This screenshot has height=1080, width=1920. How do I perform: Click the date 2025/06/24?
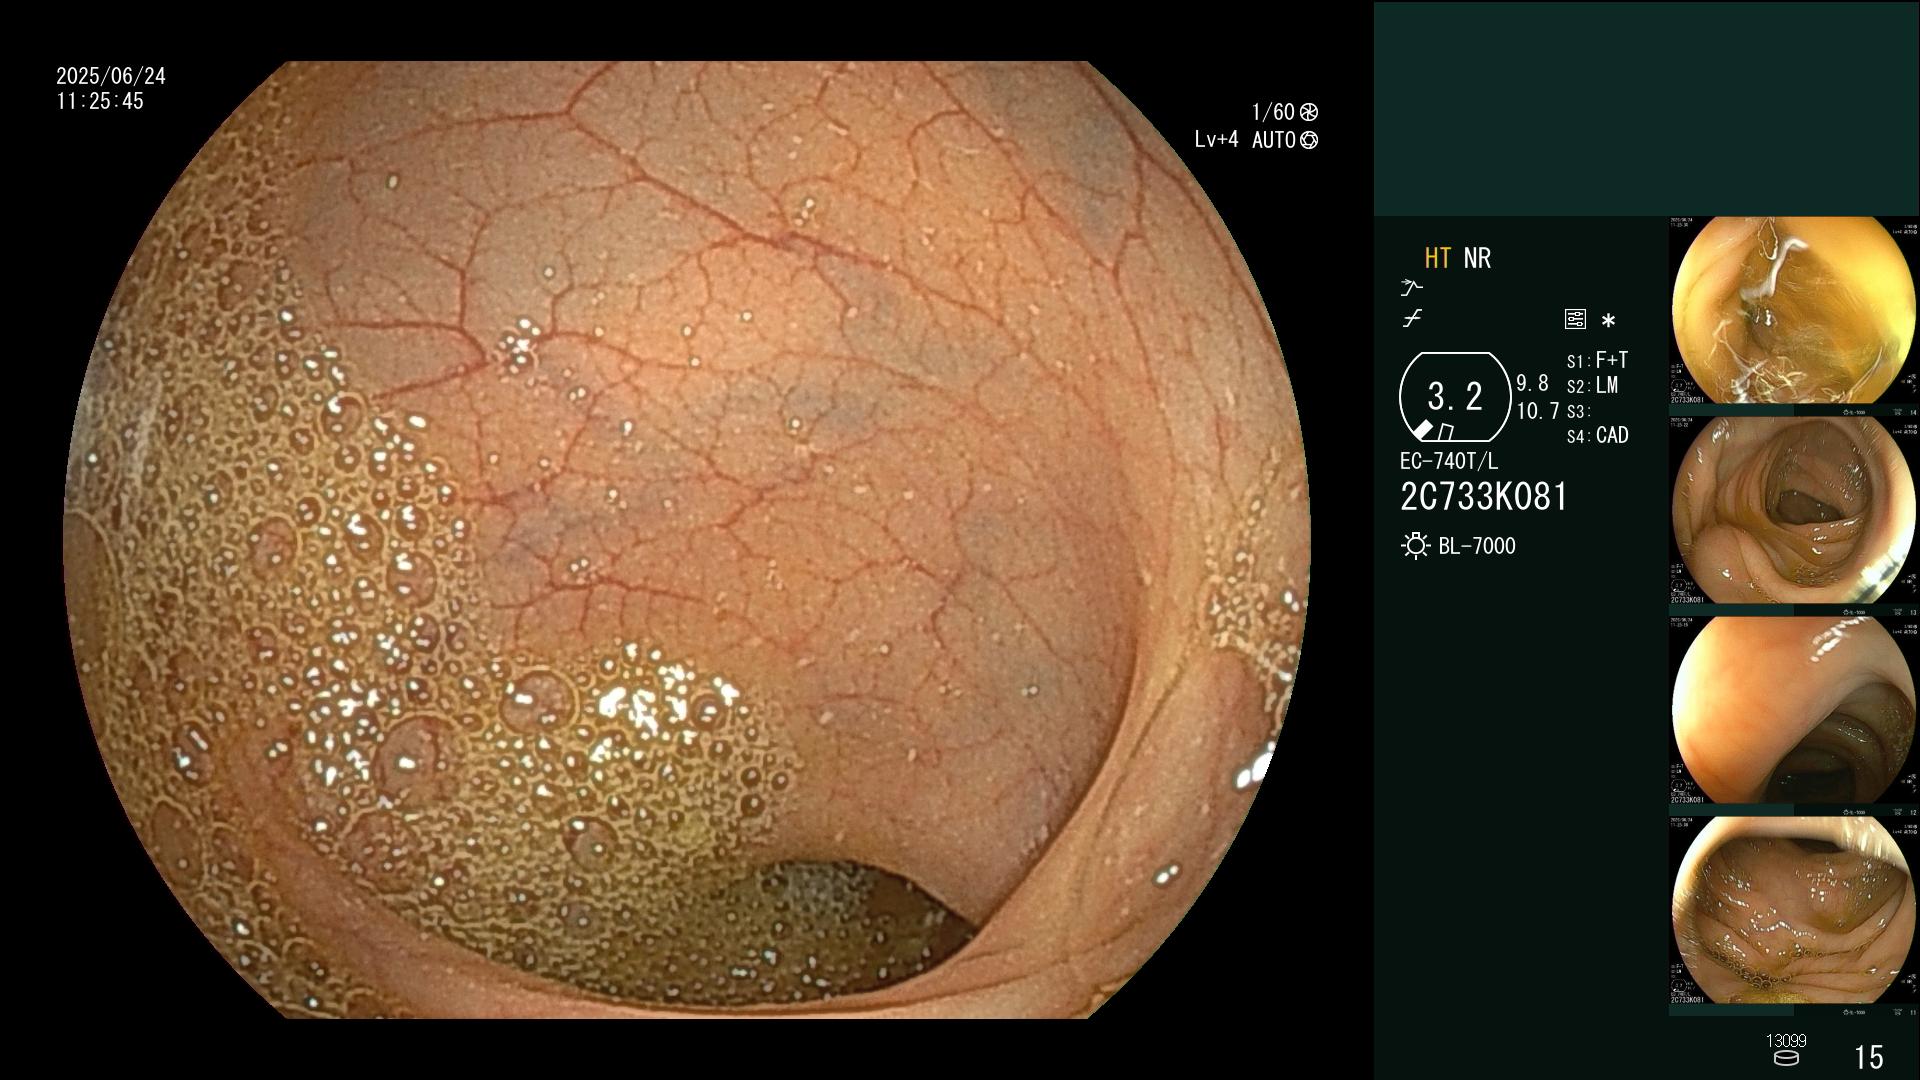coord(111,76)
